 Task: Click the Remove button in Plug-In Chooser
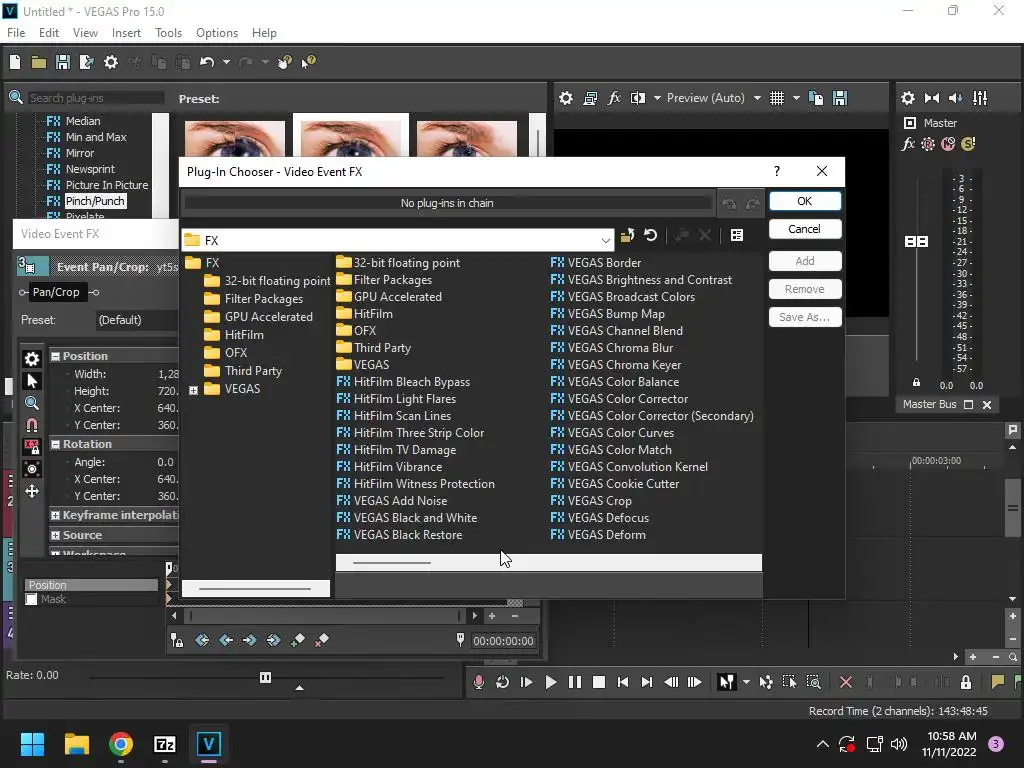pos(805,289)
